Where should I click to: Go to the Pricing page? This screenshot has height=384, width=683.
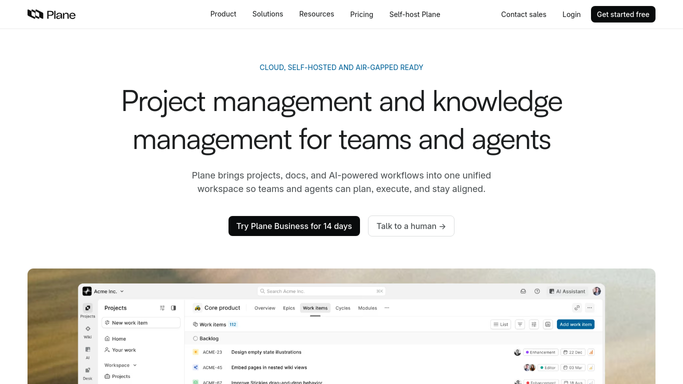[362, 14]
